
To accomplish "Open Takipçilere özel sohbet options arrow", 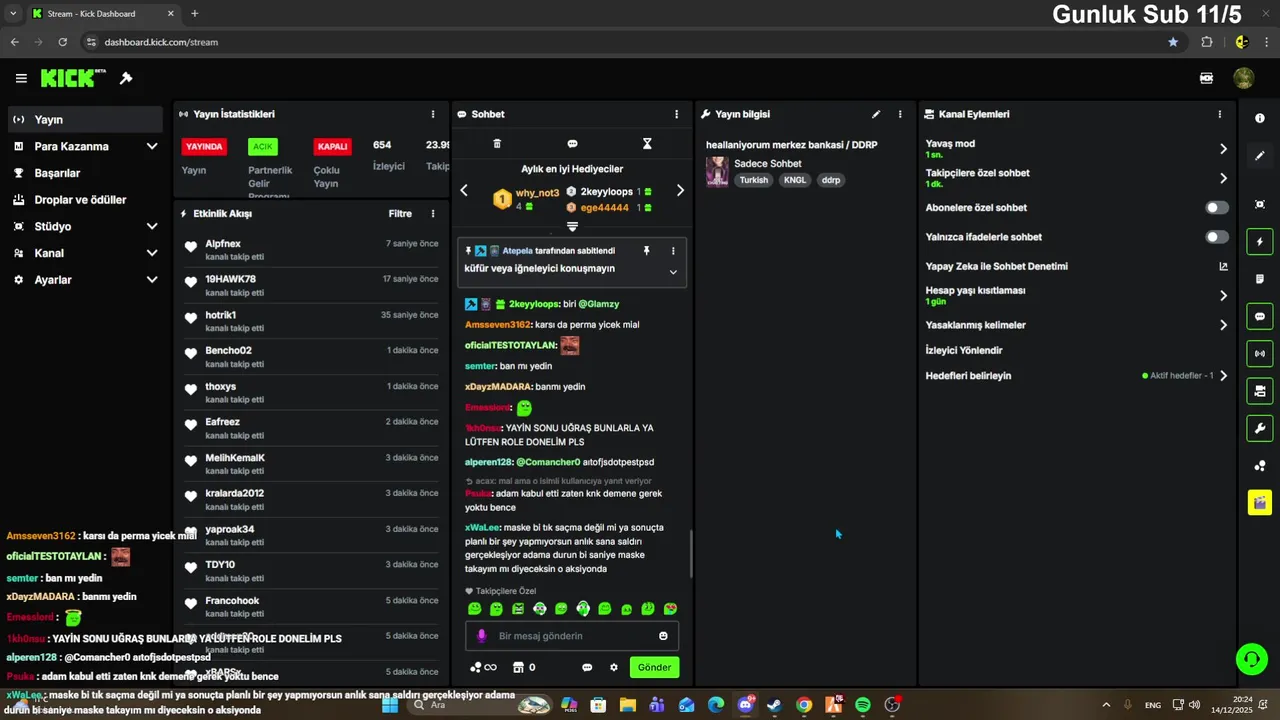I will pyautogui.click(x=1223, y=178).
